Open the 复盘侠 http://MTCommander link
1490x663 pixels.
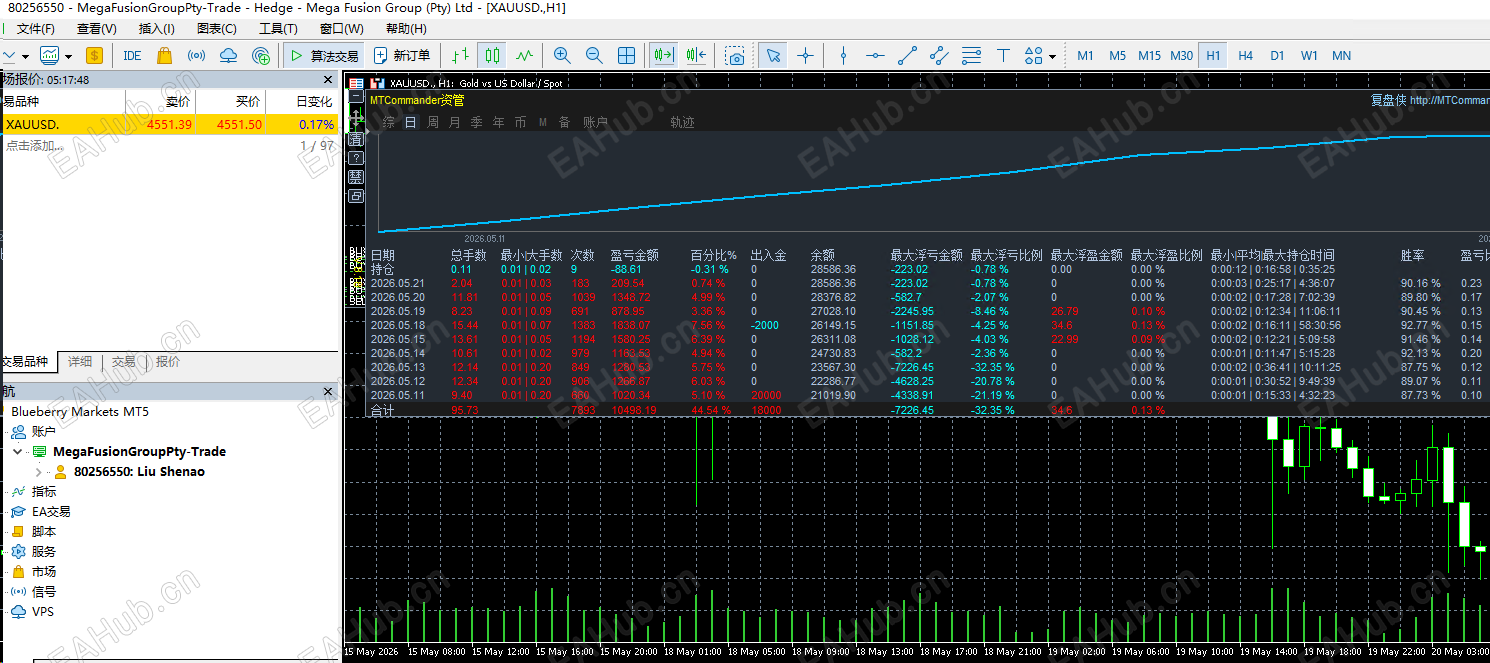tap(1430, 100)
